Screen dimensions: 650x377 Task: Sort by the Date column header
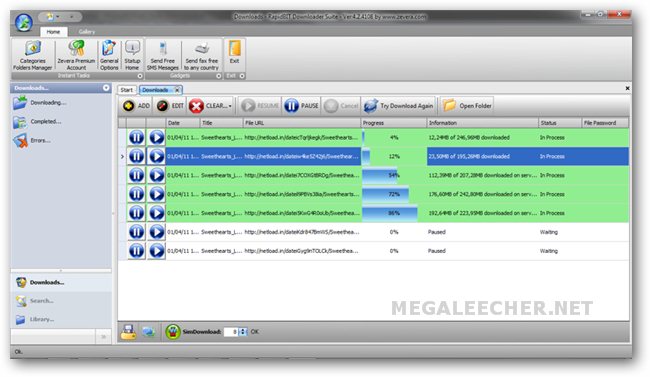point(183,123)
